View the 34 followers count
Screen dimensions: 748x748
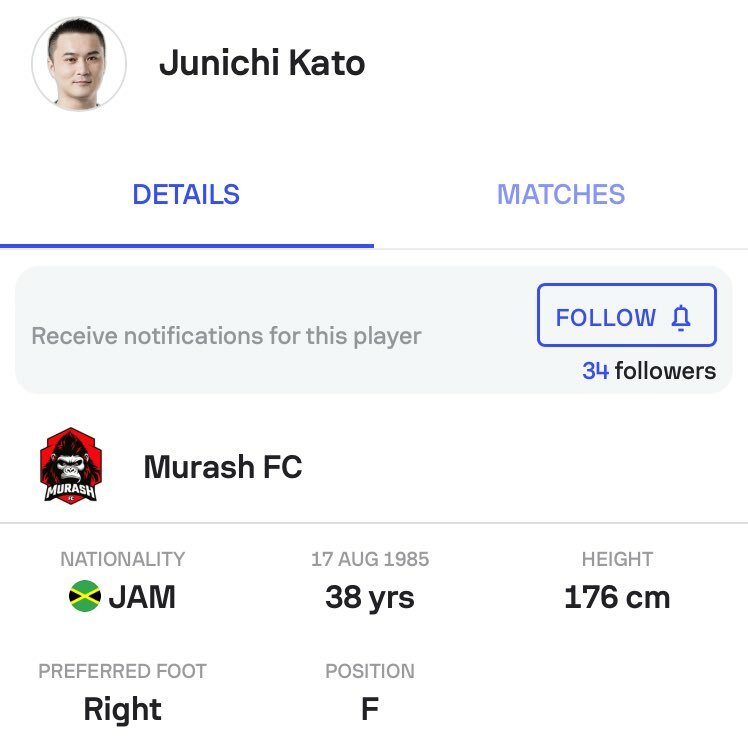[x=649, y=371]
